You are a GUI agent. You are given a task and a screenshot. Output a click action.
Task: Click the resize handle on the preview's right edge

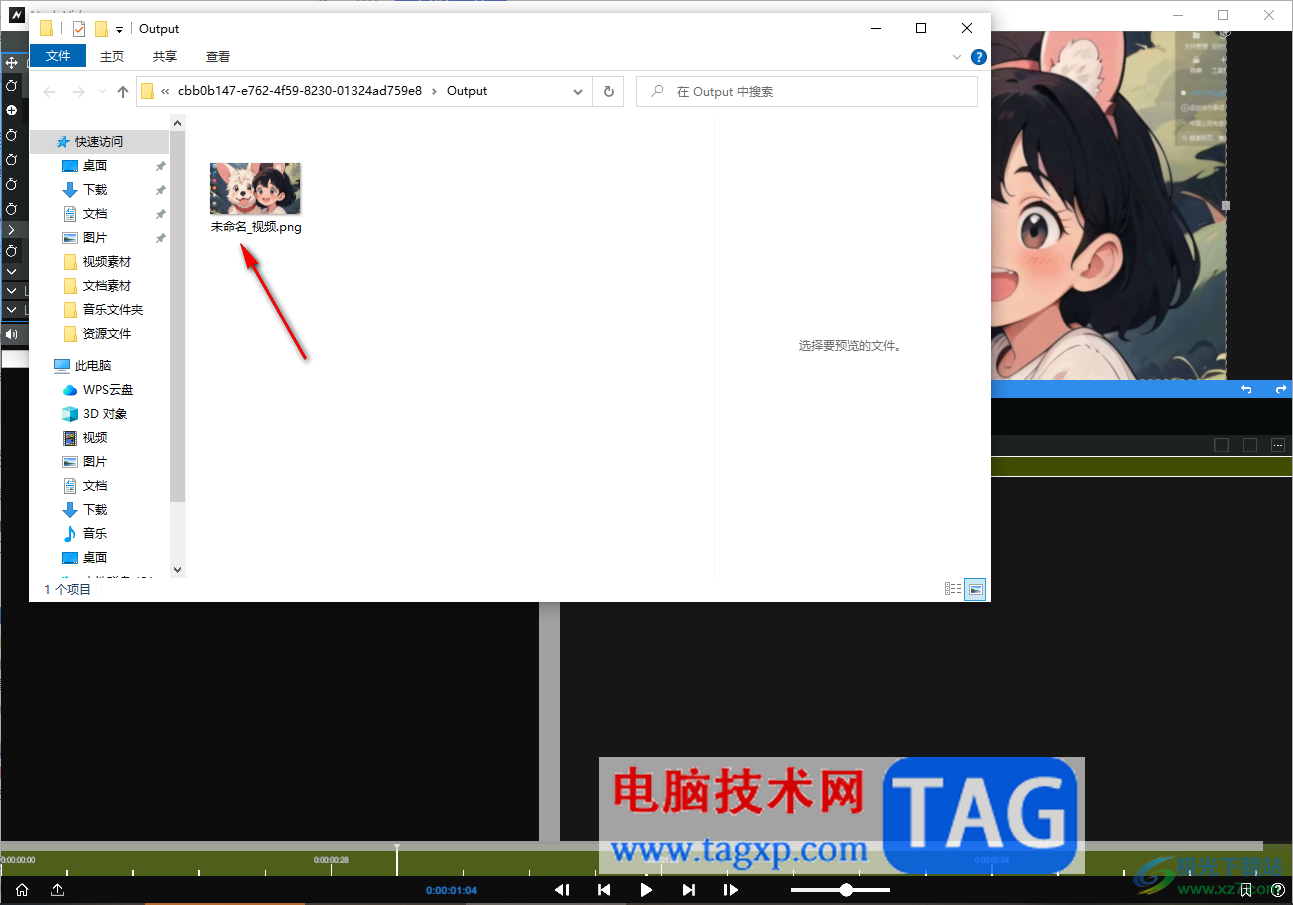click(x=1226, y=206)
